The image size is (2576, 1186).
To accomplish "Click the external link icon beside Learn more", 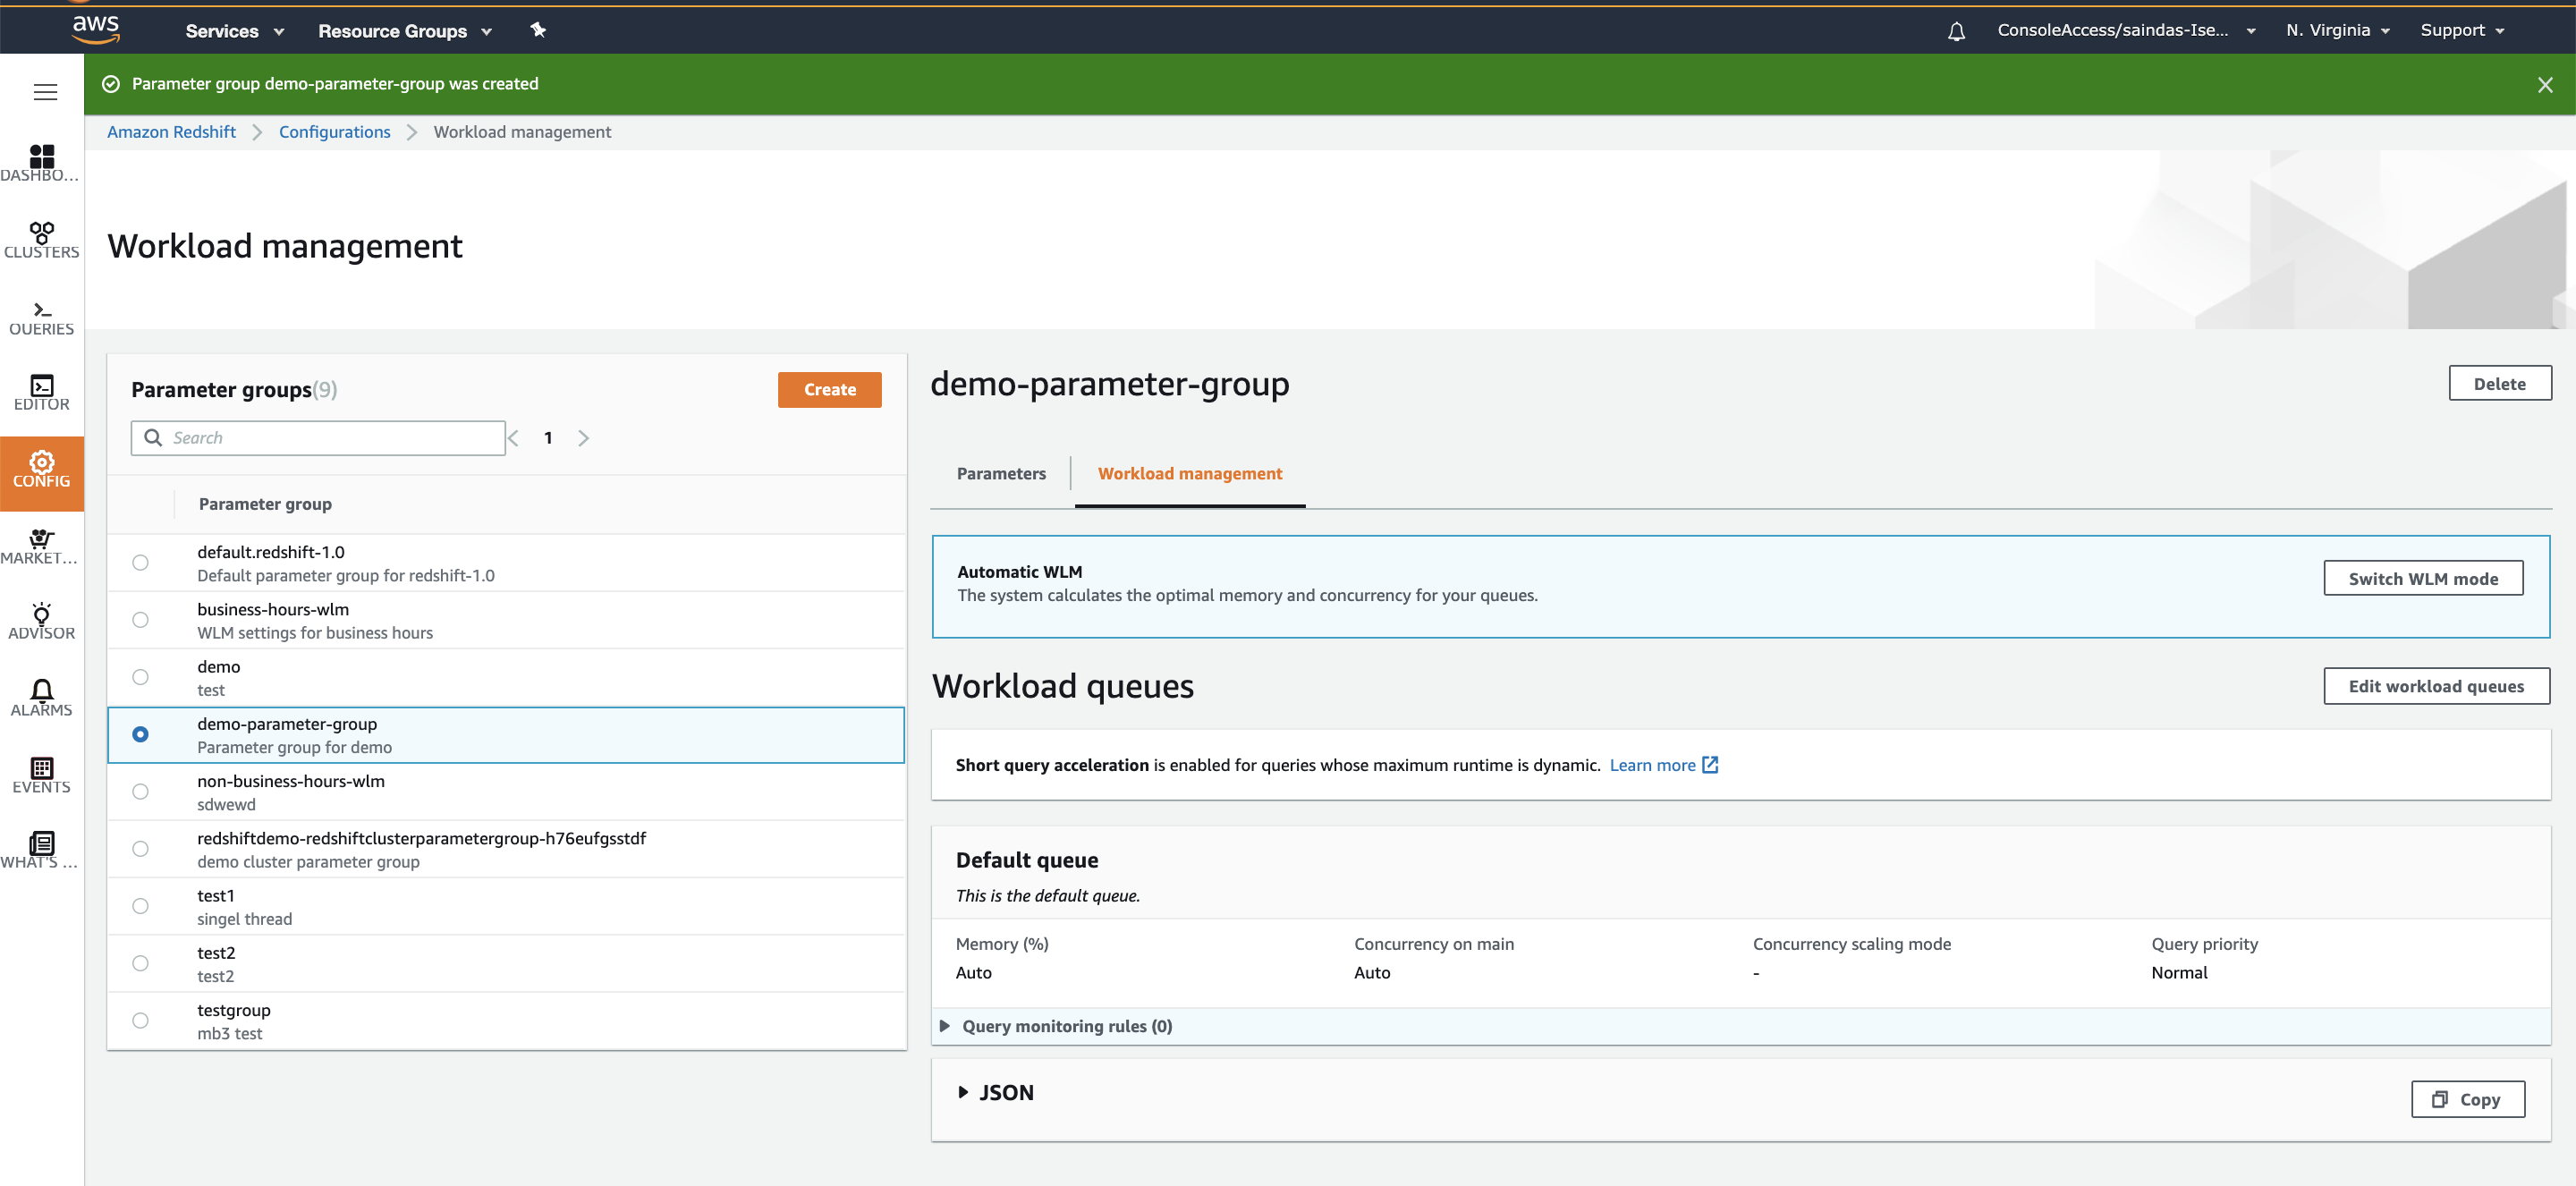I will [x=1710, y=765].
